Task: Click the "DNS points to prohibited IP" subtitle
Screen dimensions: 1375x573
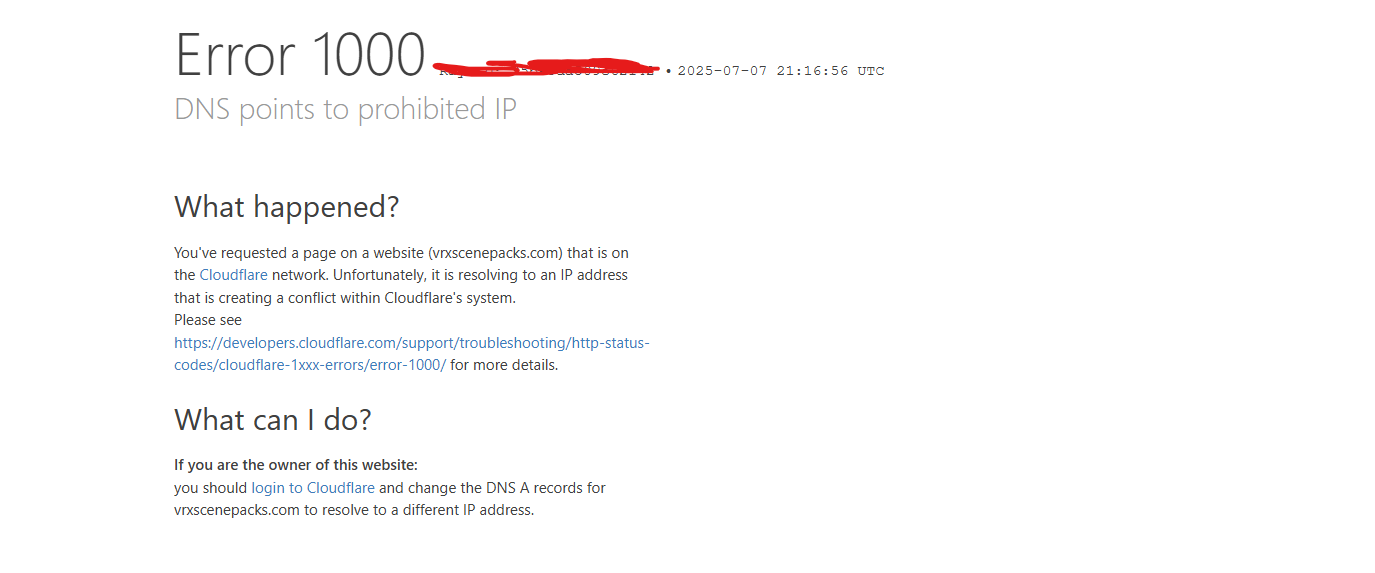Action: tap(345, 109)
